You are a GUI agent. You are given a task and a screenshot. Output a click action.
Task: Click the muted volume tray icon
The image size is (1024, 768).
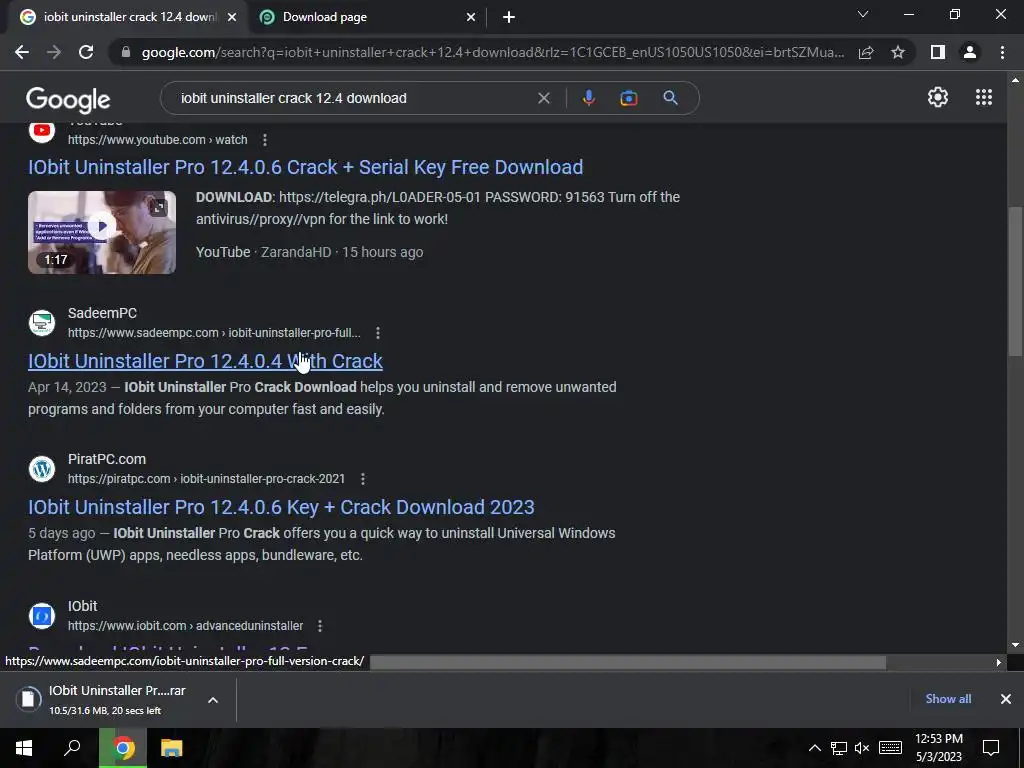point(862,748)
